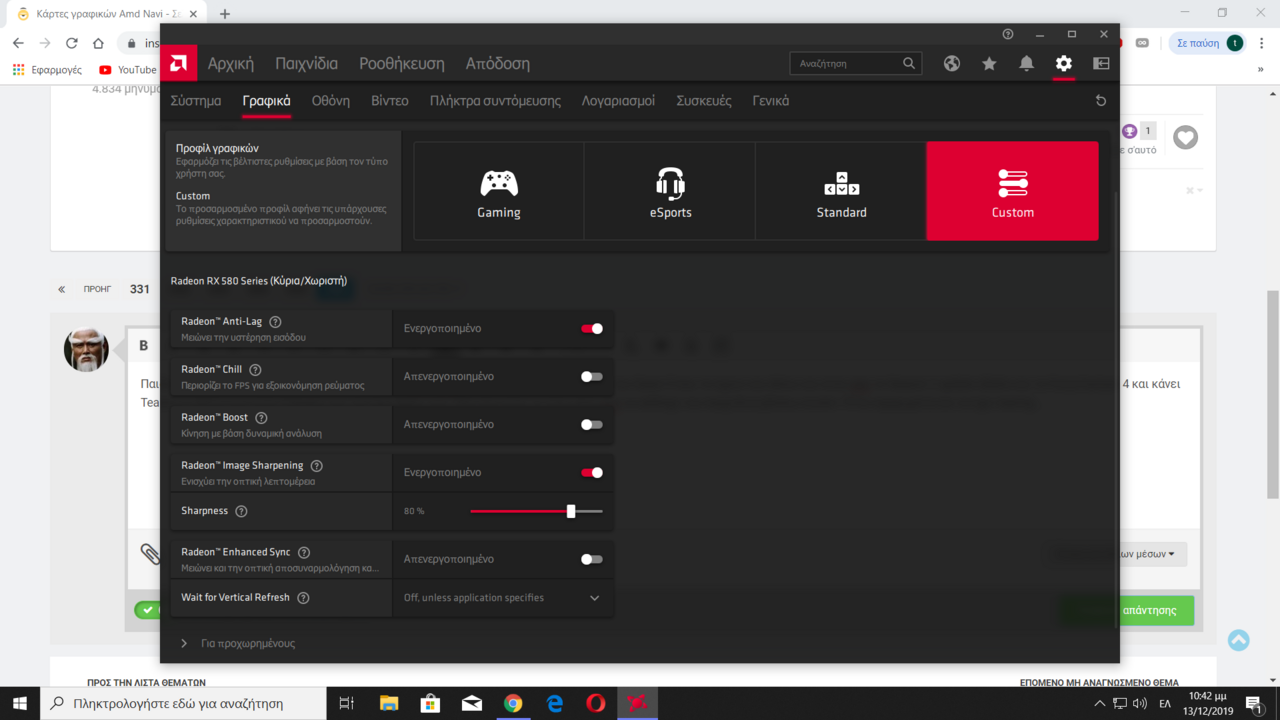Viewport: 1280px width, 720px height.
Task: Click the Radeon window vertical scrollbar
Action: coord(1116,410)
